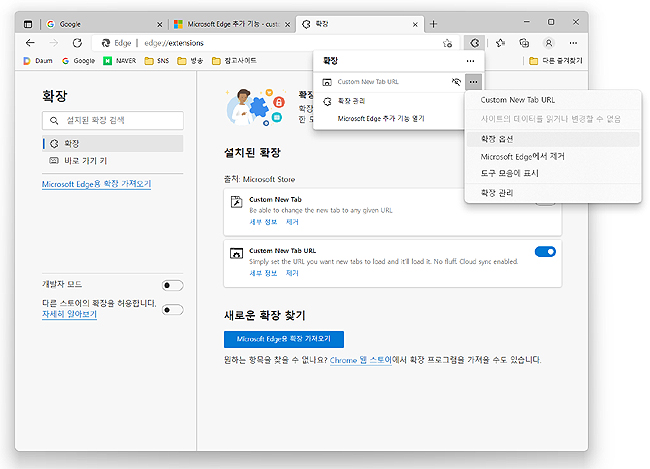Open 세부 정보 for Custom New Tab
The height and width of the screenshot is (469, 650).
263,222
